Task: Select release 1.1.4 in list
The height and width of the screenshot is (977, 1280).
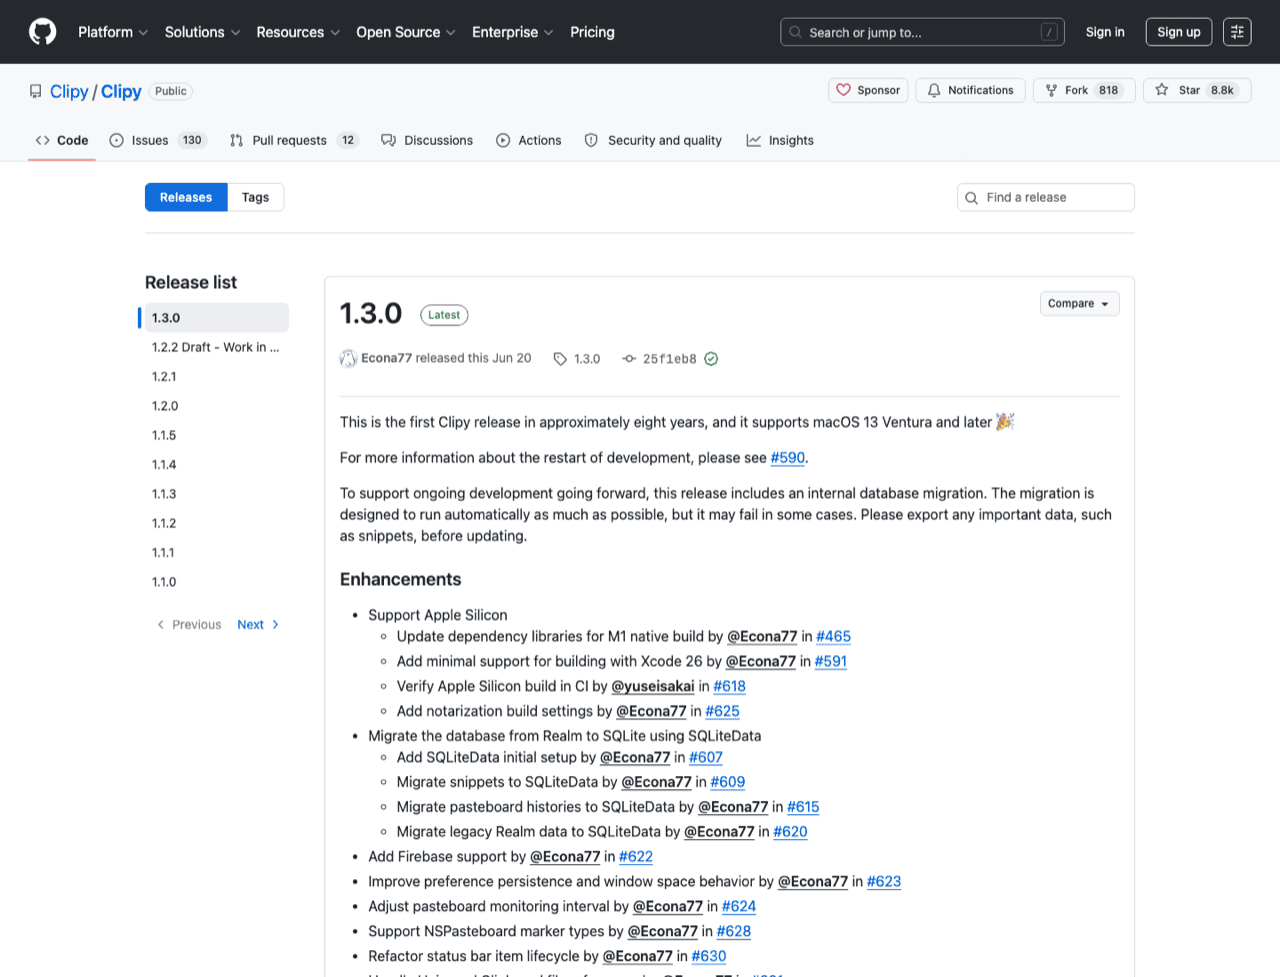Action: (x=217, y=465)
